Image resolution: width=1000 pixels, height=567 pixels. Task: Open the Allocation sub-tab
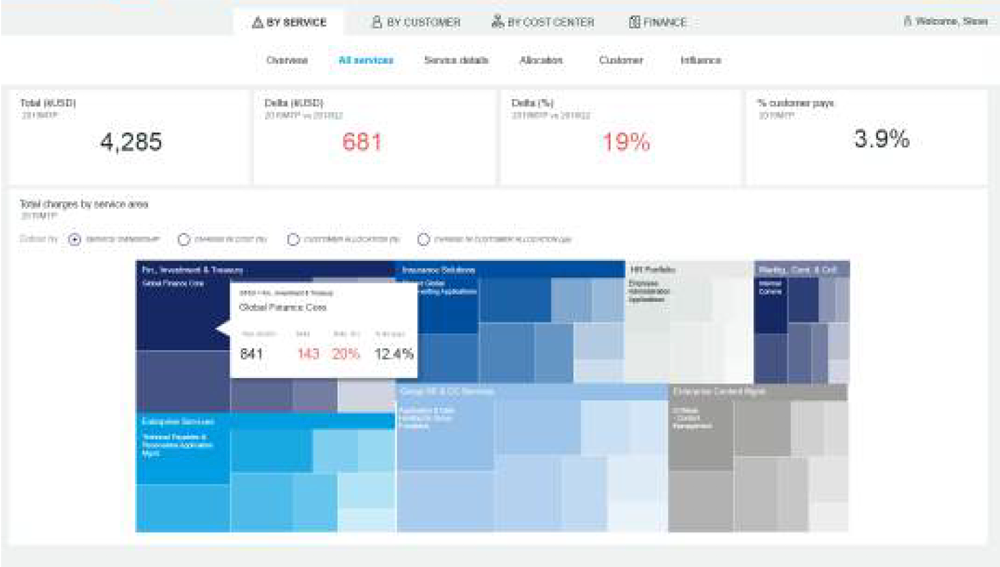point(541,61)
